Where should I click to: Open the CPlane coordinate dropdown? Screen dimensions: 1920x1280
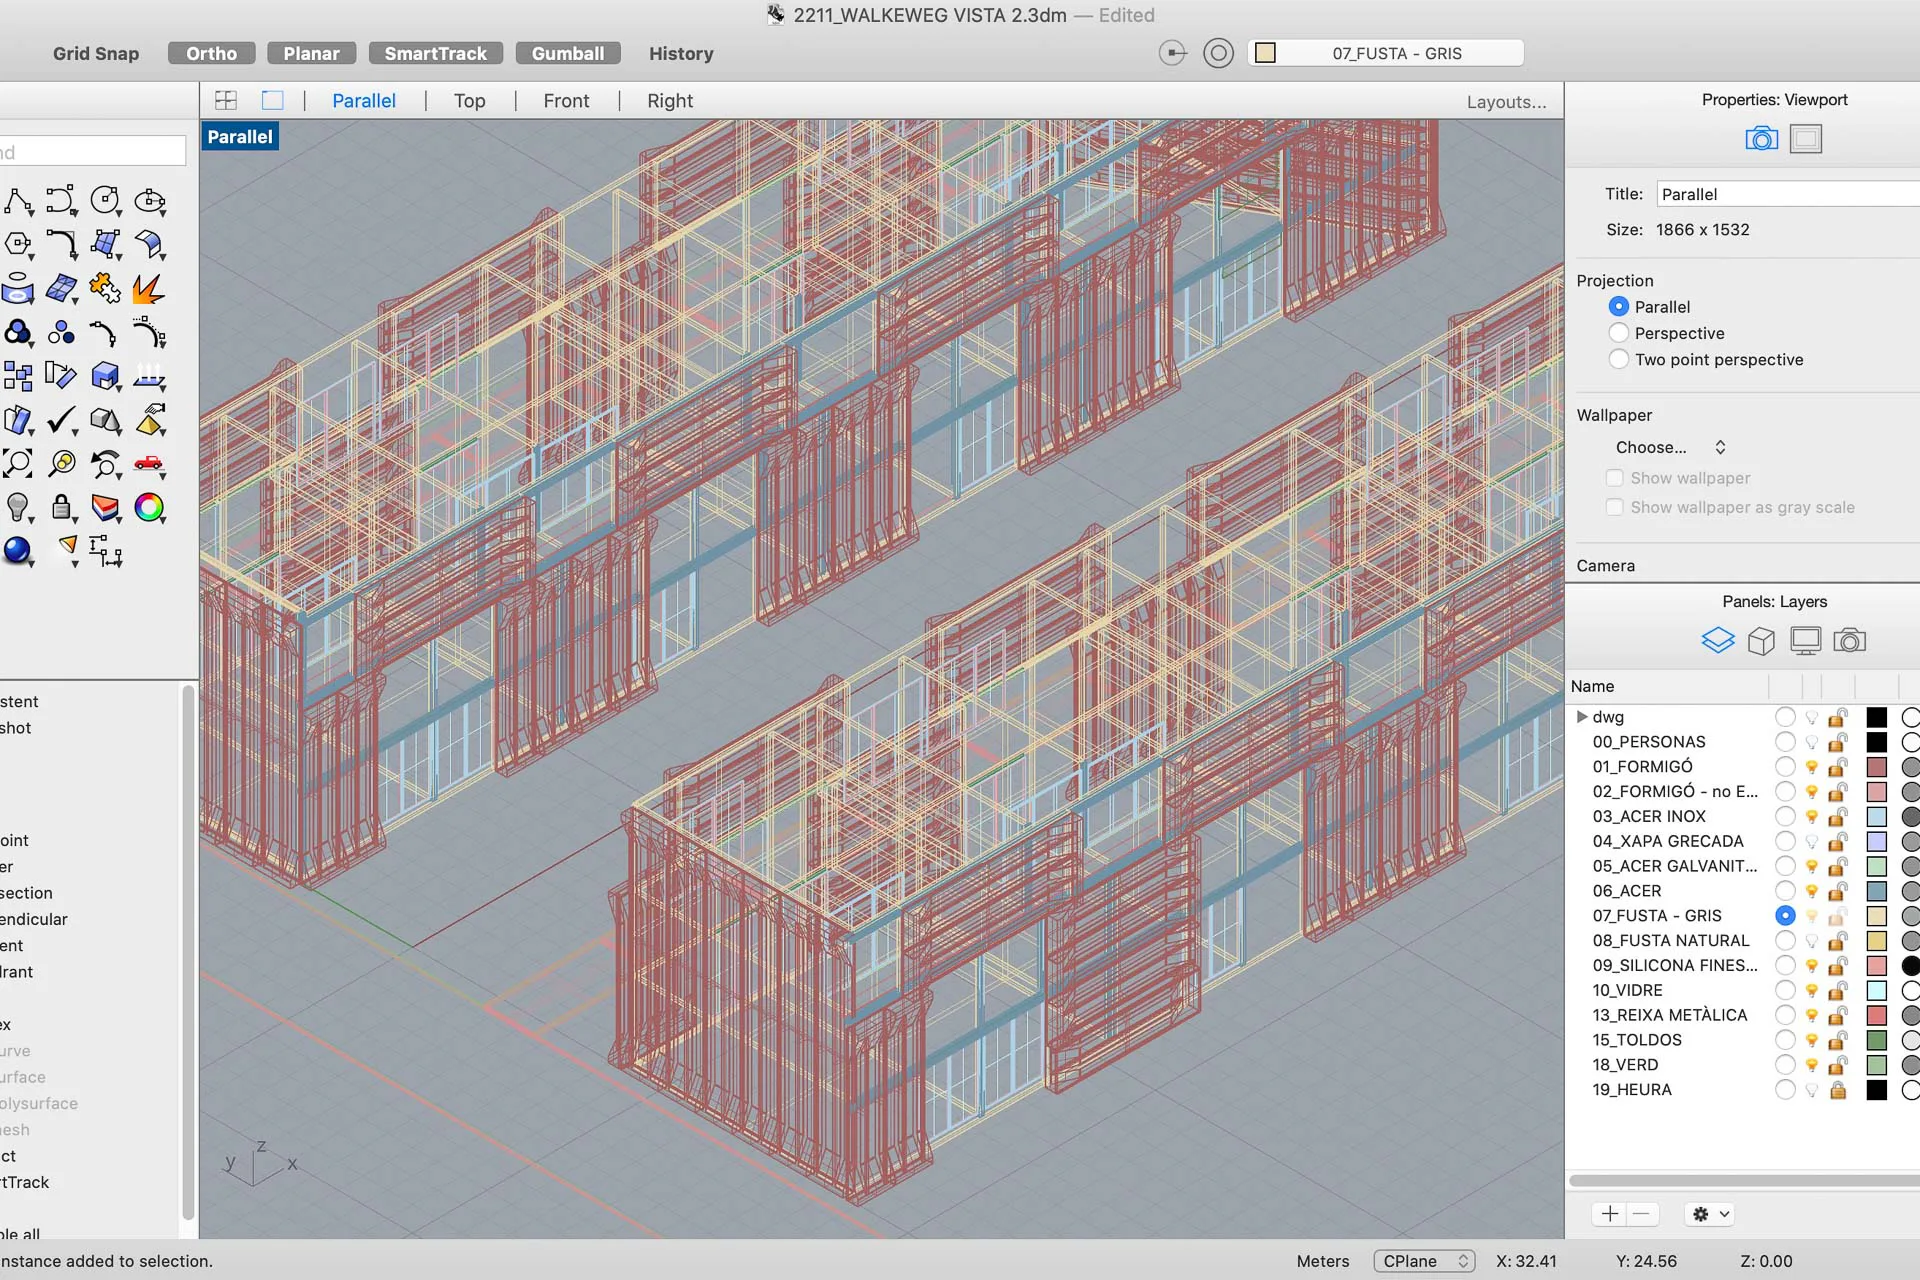coord(1423,1261)
